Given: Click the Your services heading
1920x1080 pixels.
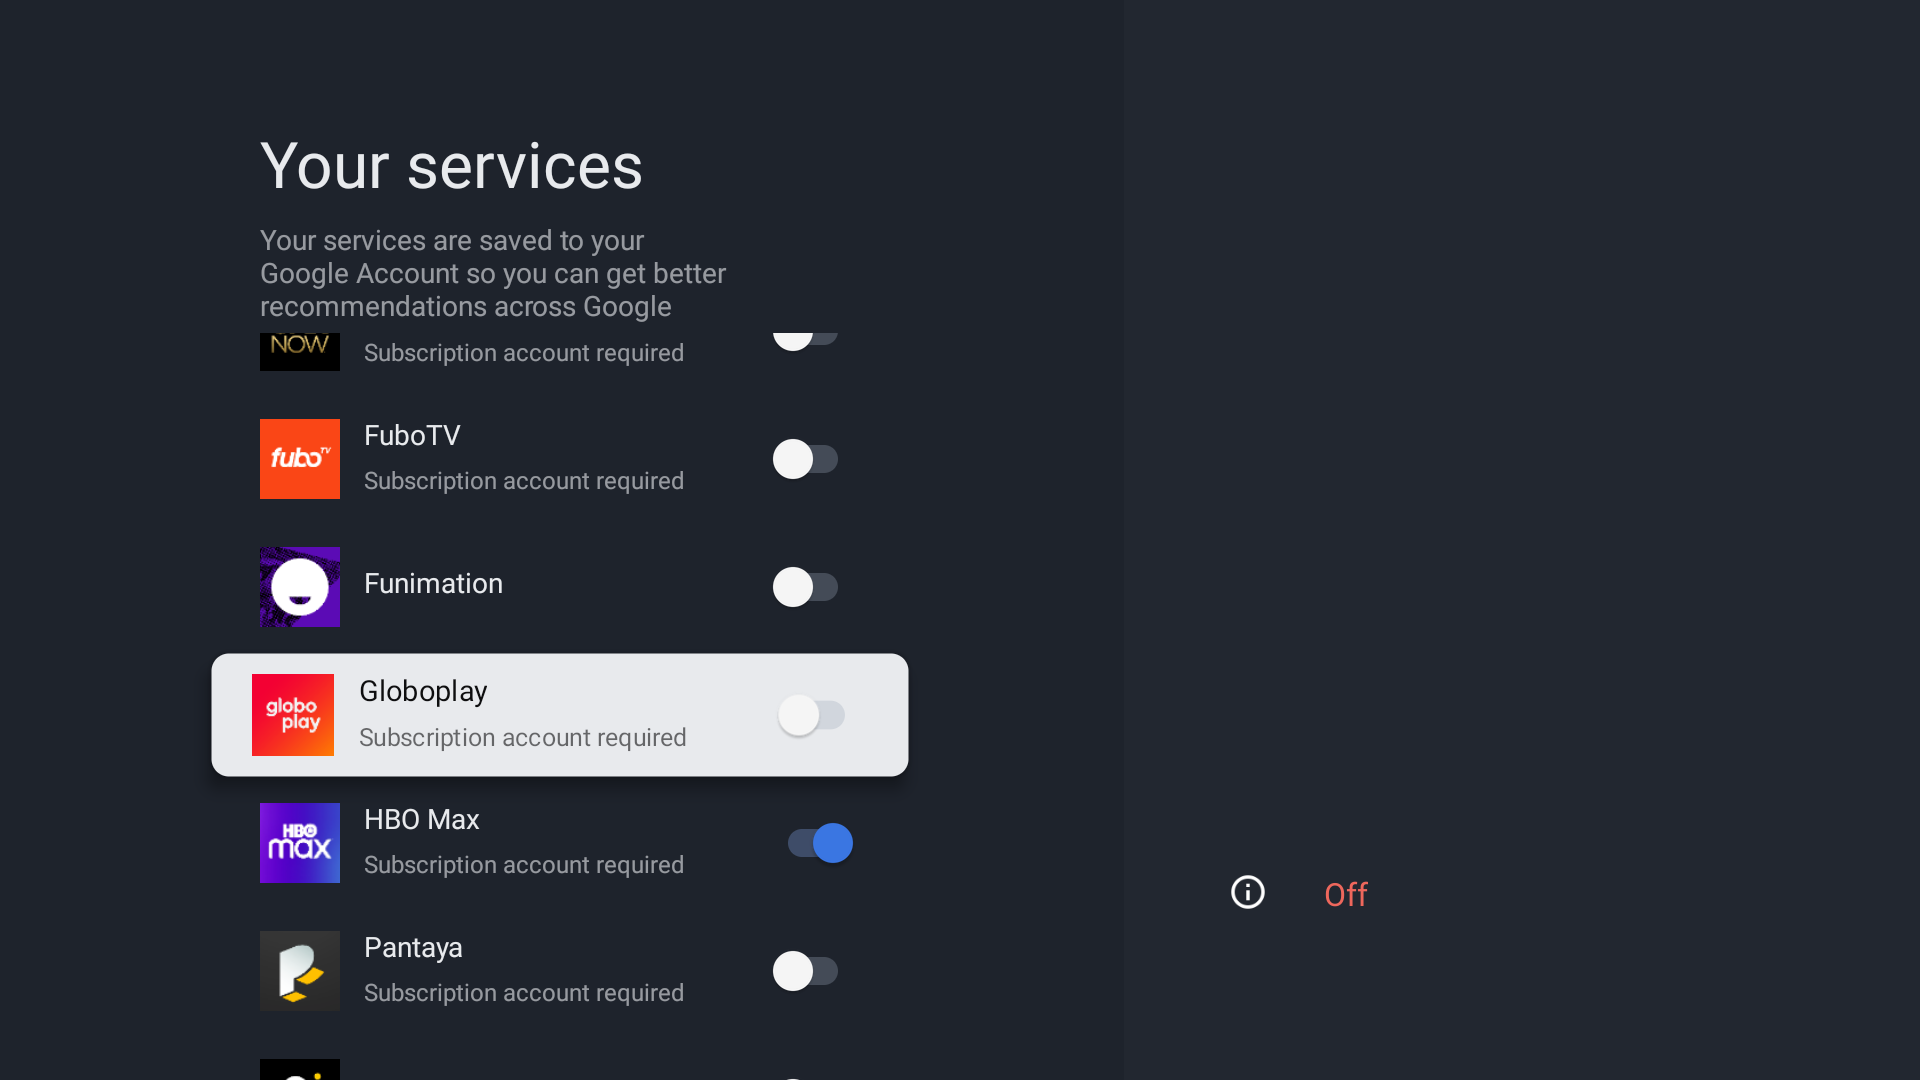Looking at the screenshot, I should click(451, 166).
